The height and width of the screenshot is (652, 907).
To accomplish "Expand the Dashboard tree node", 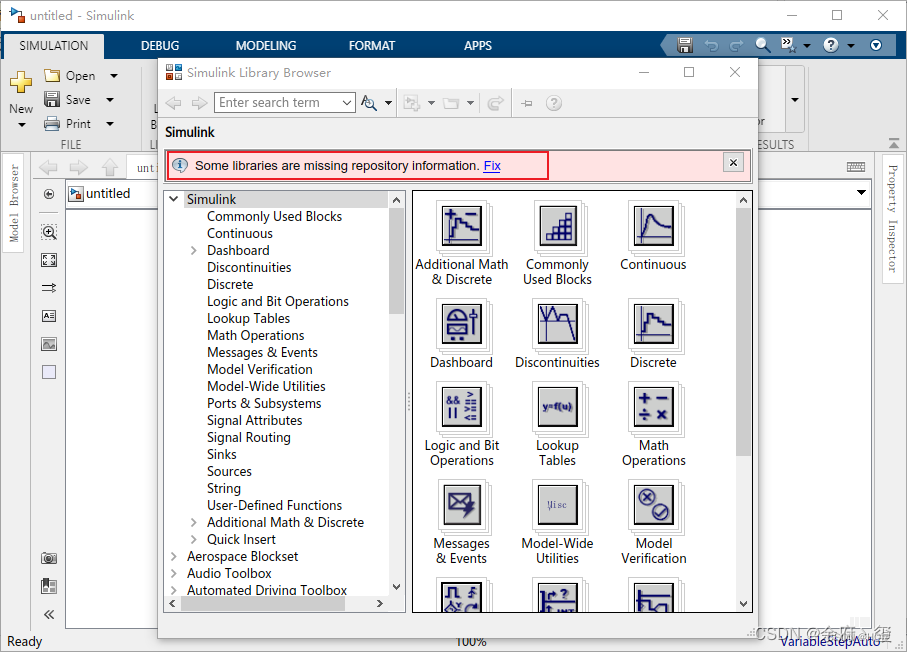I will pyautogui.click(x=194, y=251).
